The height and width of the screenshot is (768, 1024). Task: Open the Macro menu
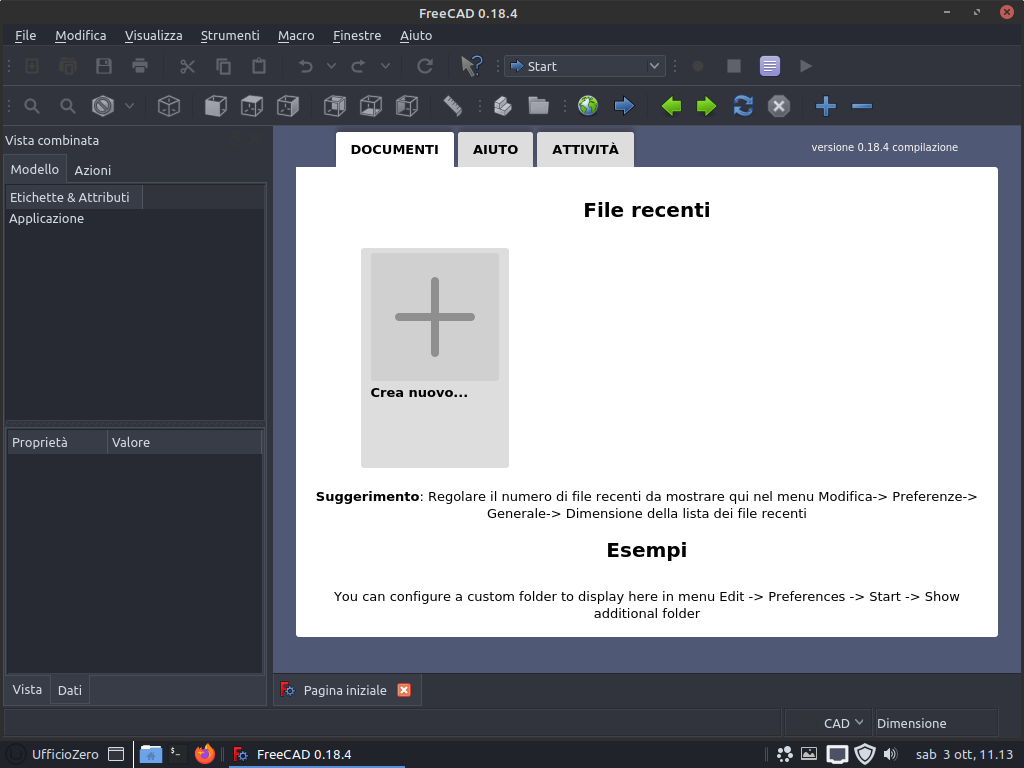tap(296, 35)
